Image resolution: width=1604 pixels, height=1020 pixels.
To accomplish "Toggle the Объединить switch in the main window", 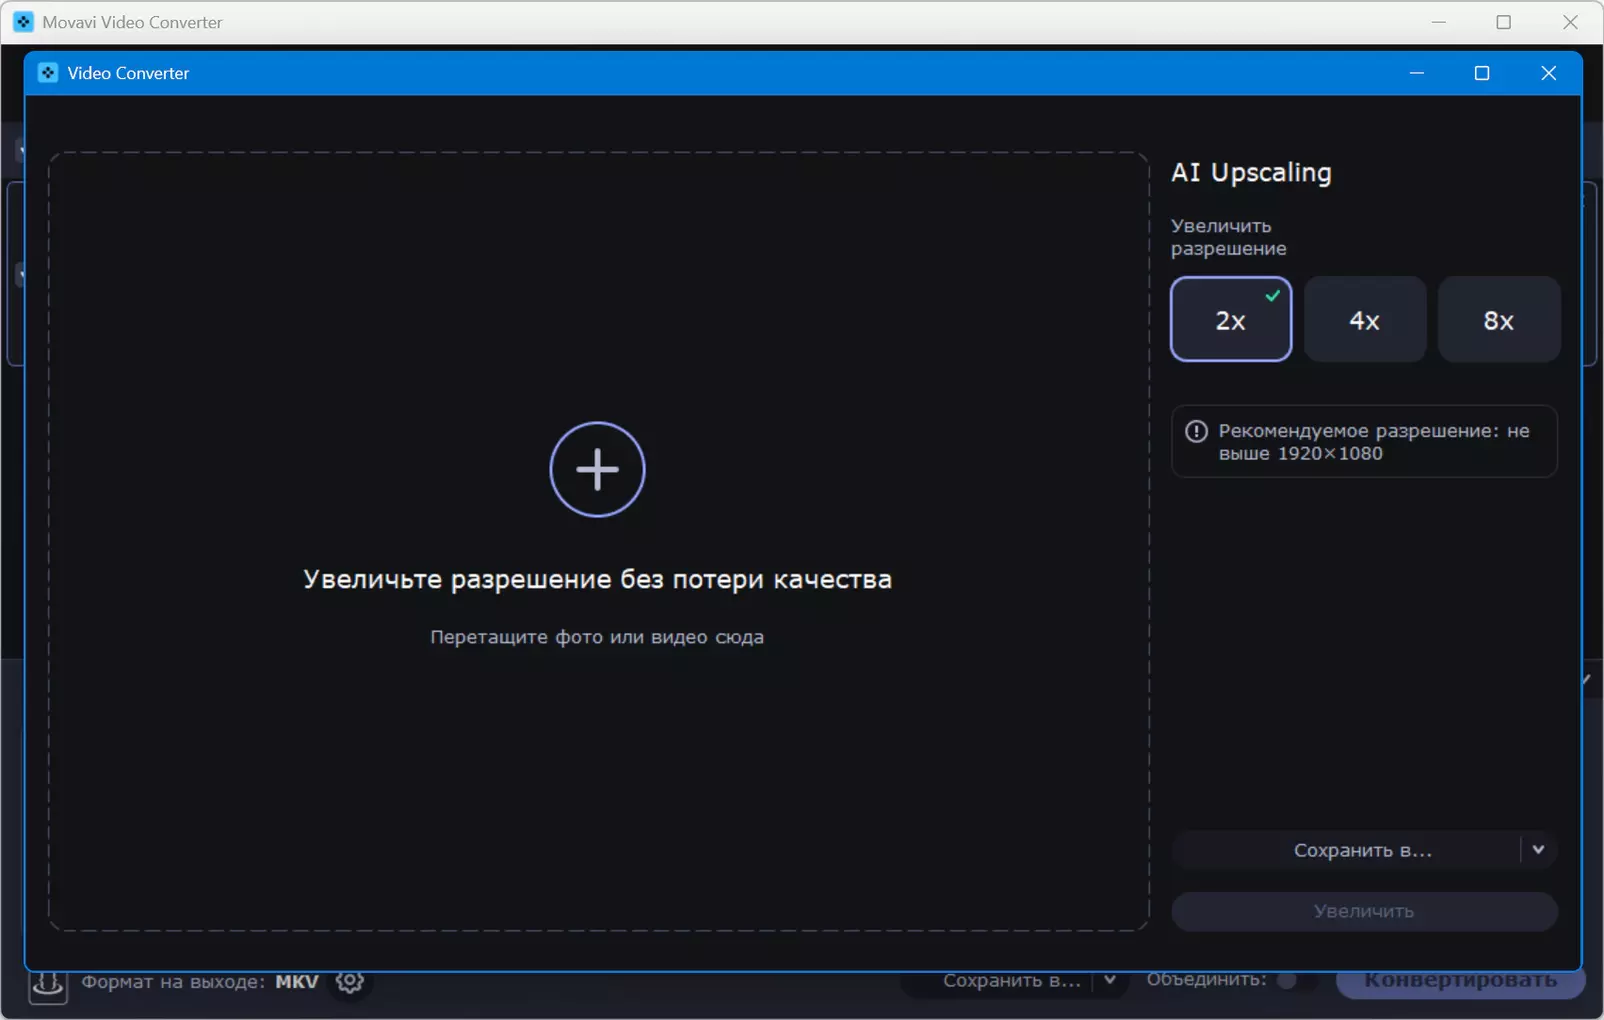I will point(1296,980).
